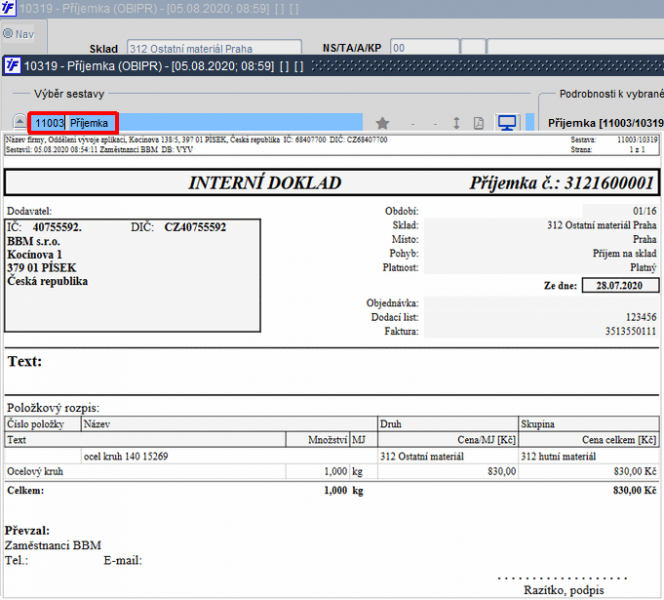Image resolution: width=664 pixels, height=600 pixels.
Task: Click the scroll-up arrow beside 11003 Příjemka
Action: pyautogui.click(x=19, y=122)
